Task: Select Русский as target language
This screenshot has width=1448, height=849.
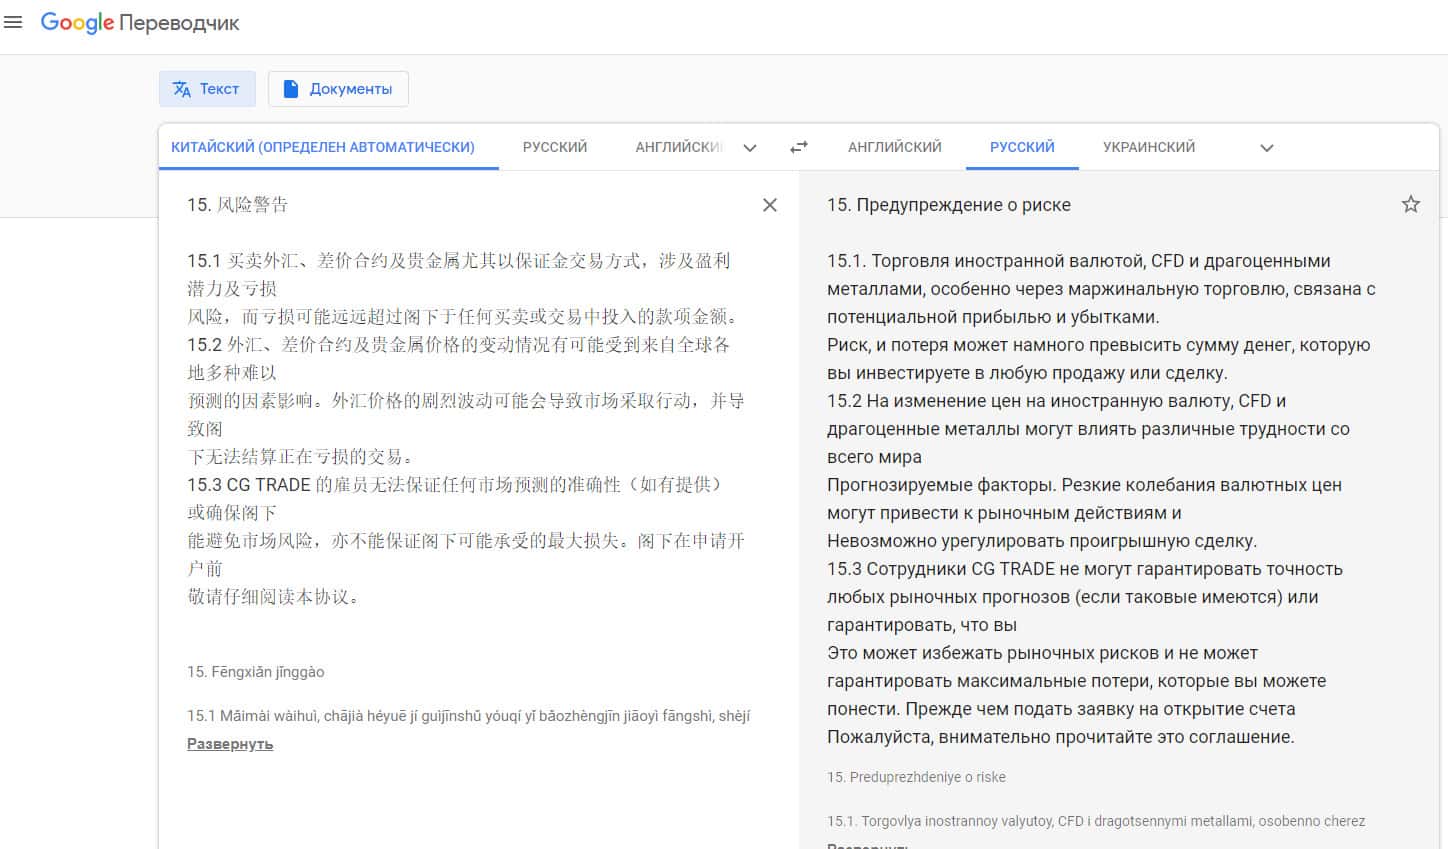Action: coord(1021,147)
